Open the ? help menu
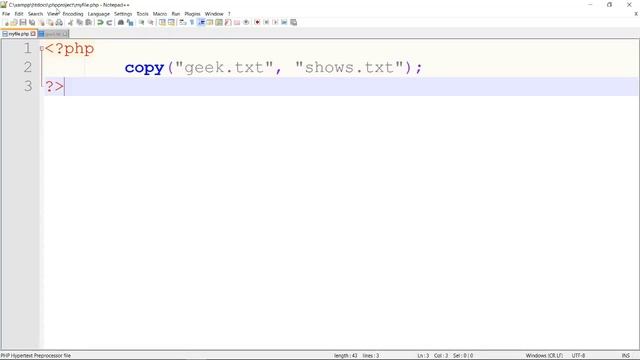Viewport: 640px width, 360px height. tap(229, 14)
